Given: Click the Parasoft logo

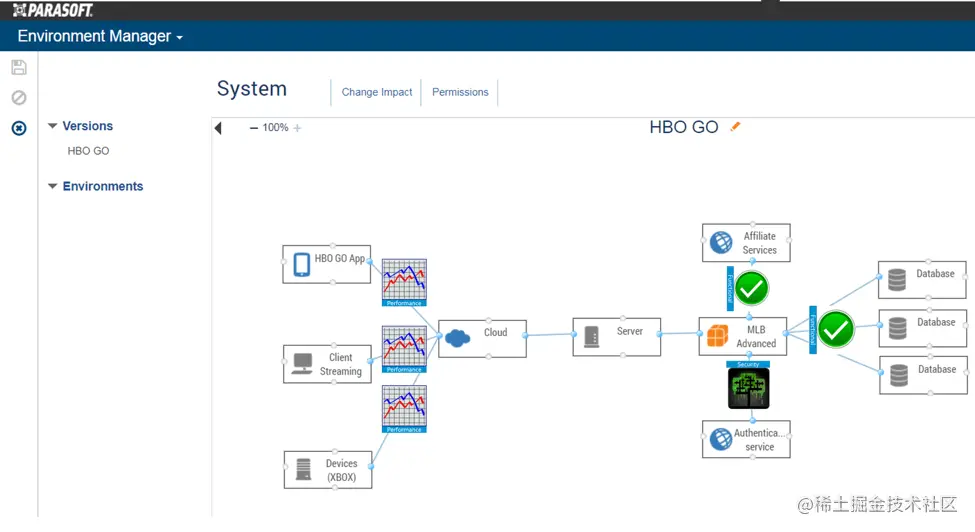Looking at the screenshot, I should click(x=53, y=10).
